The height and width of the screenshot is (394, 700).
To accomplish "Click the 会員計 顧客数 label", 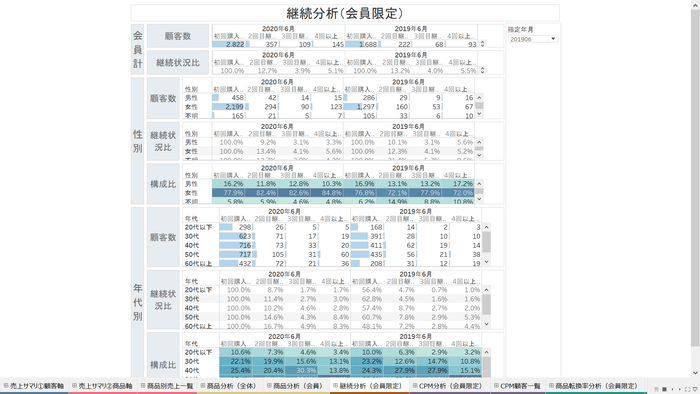I will [x=178, y=36].
